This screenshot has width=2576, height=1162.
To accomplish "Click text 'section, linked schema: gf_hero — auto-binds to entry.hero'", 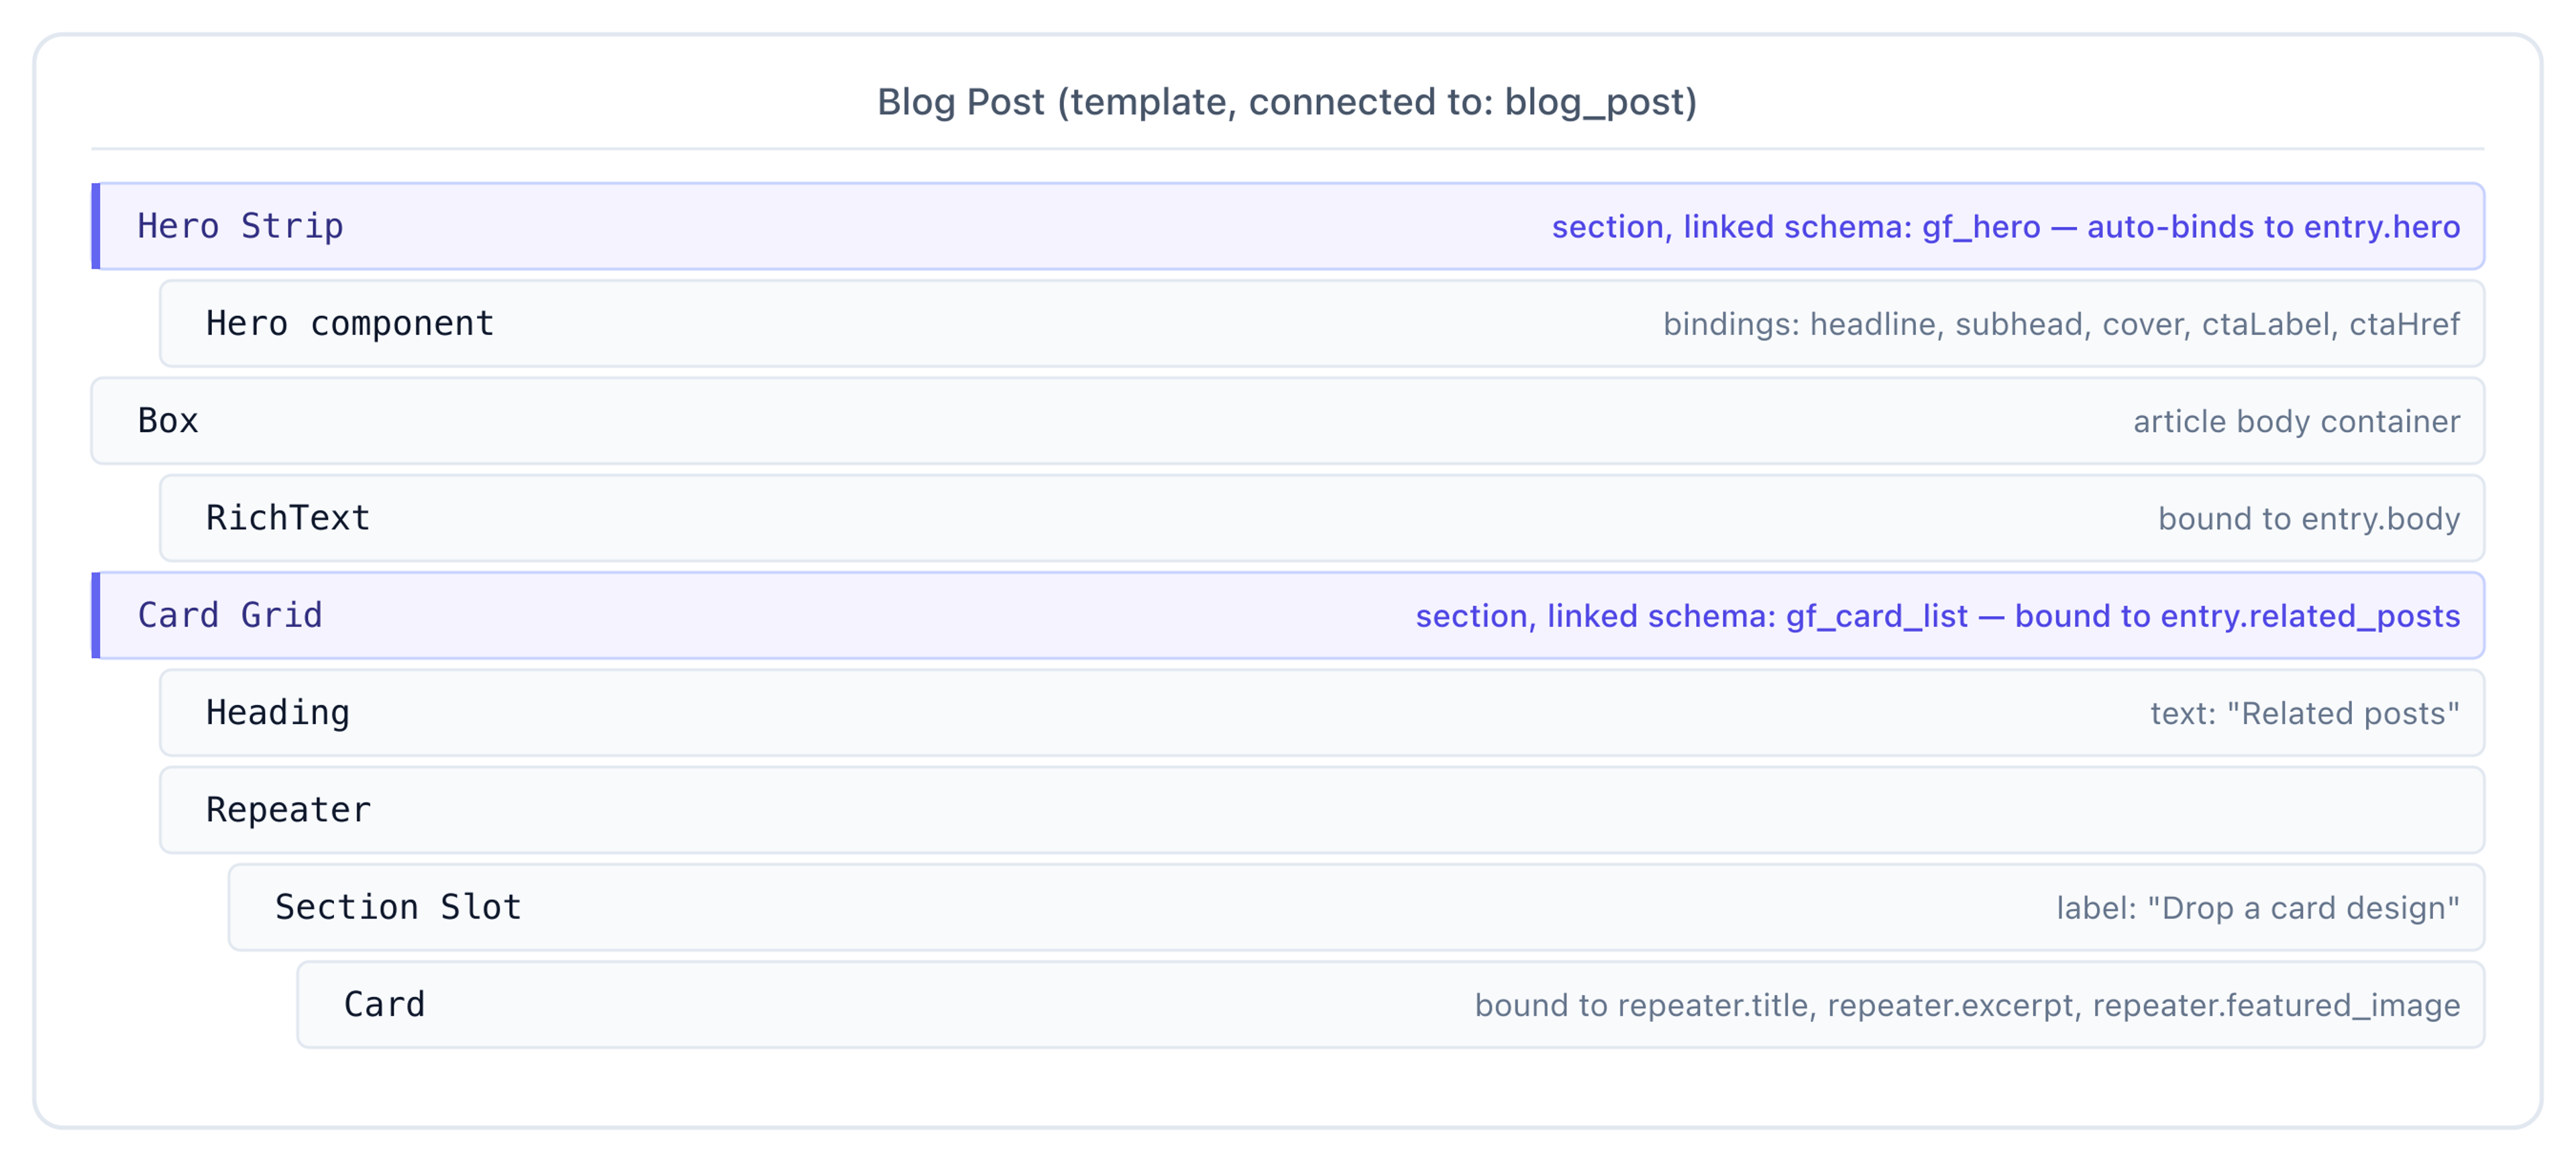I will [2005, 227].
